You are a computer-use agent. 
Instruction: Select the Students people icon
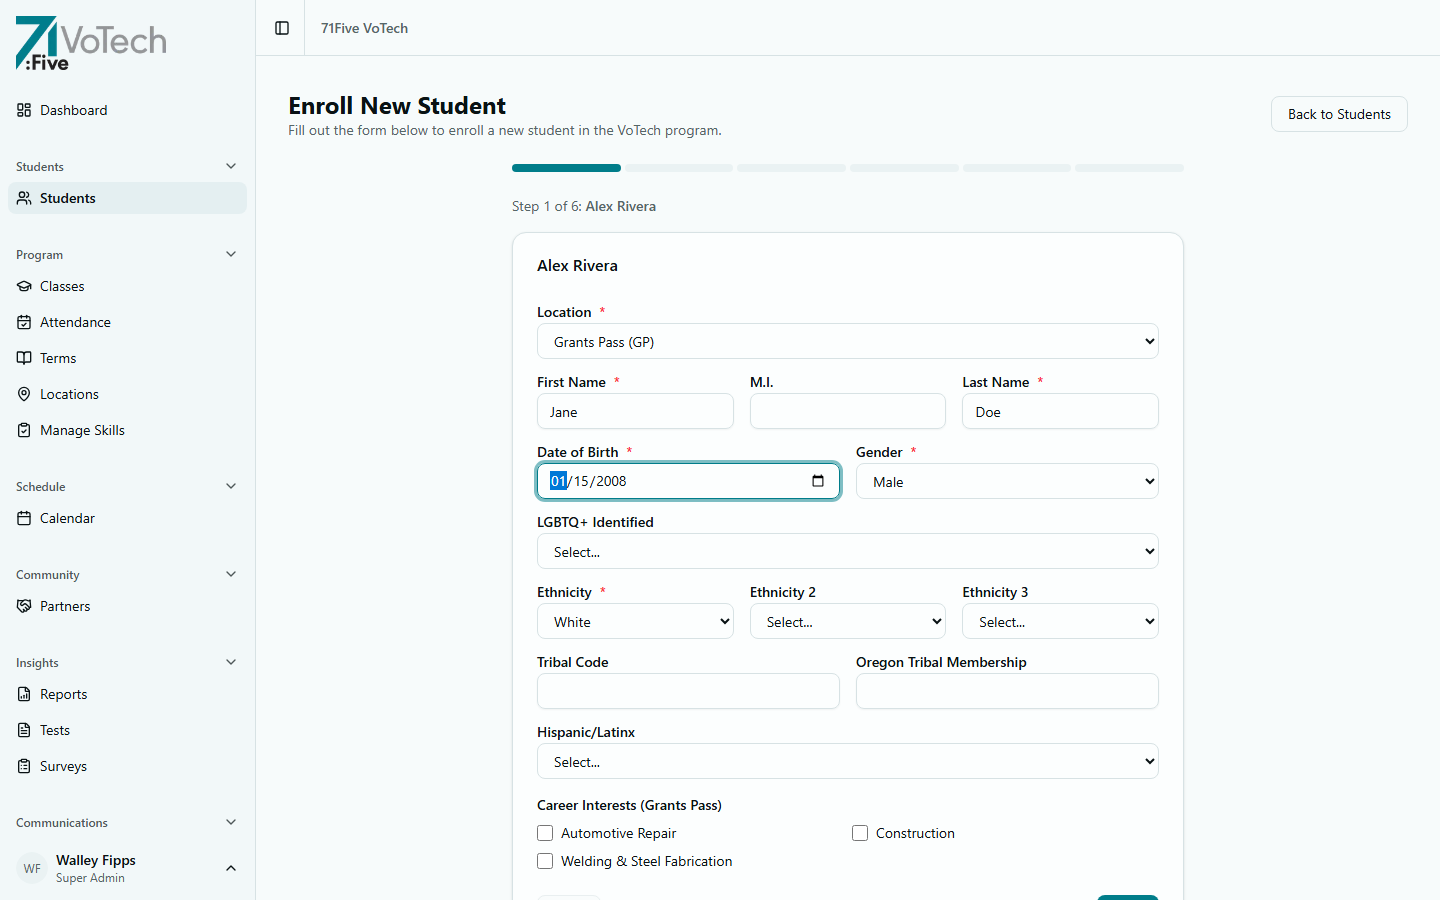pos(23,198)
